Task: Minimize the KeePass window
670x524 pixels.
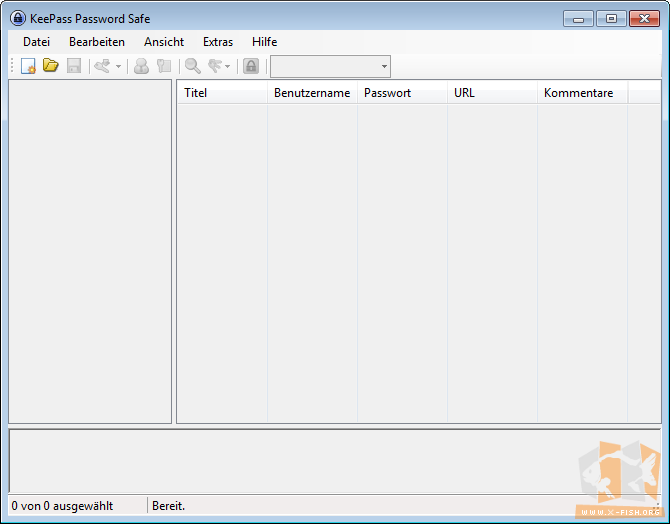Action: [578, 19]
